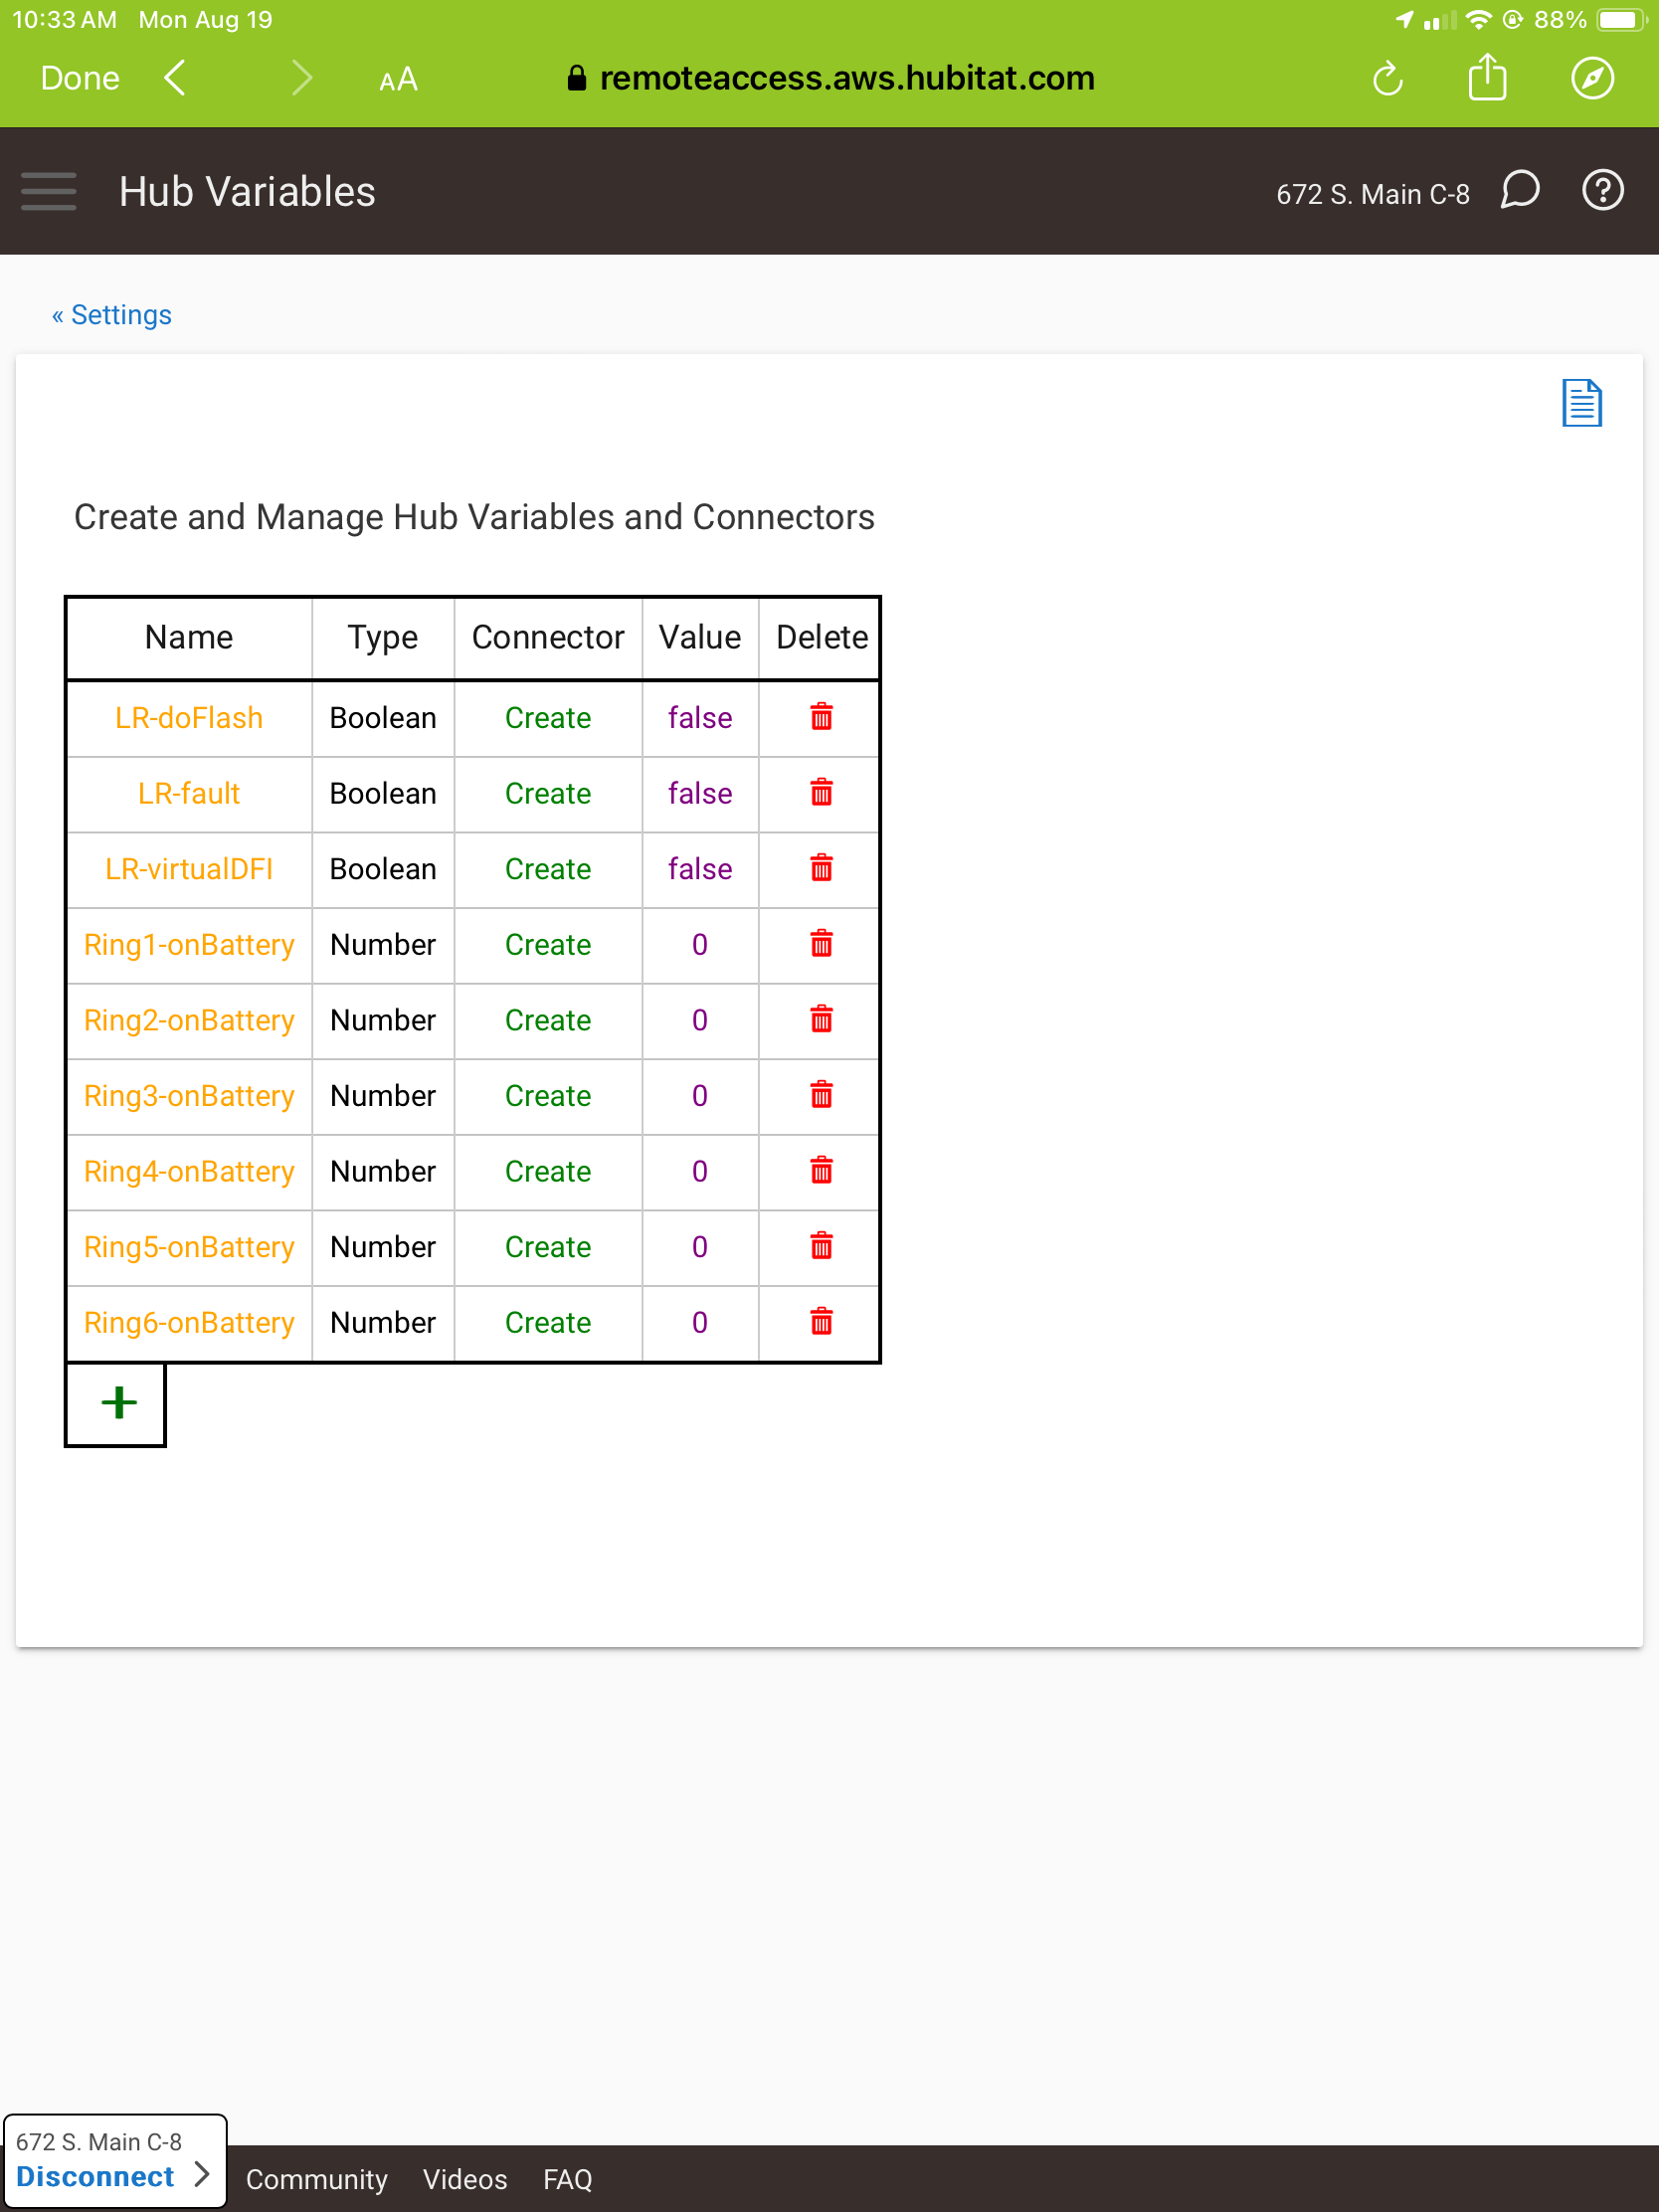This screenshot has width=1659, height=2212.
Task: Open the chat bubble notifications icon
Action: [x=1519, y=190]
